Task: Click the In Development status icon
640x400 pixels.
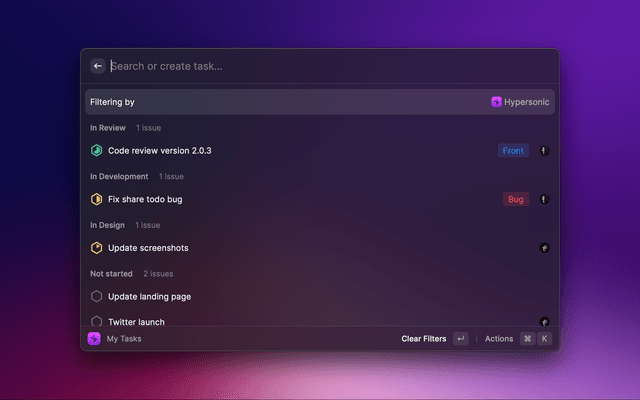Action: click(97, 199)
